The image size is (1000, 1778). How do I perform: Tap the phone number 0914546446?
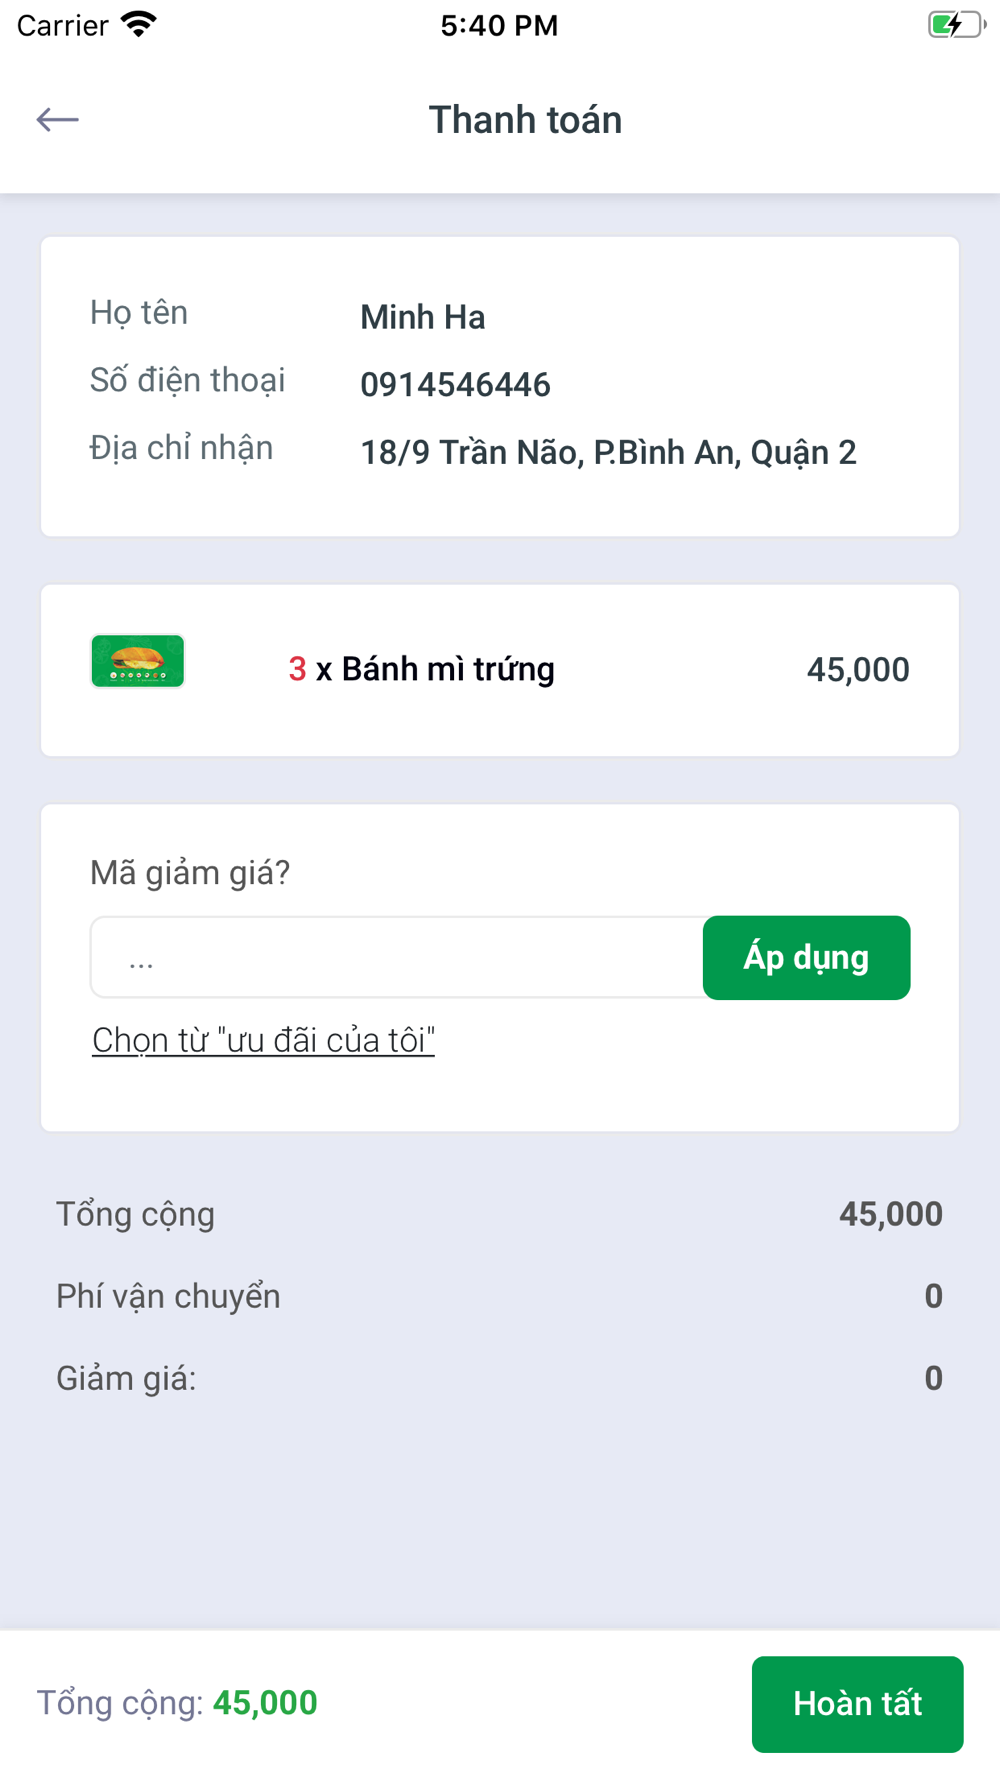[455, 385]
